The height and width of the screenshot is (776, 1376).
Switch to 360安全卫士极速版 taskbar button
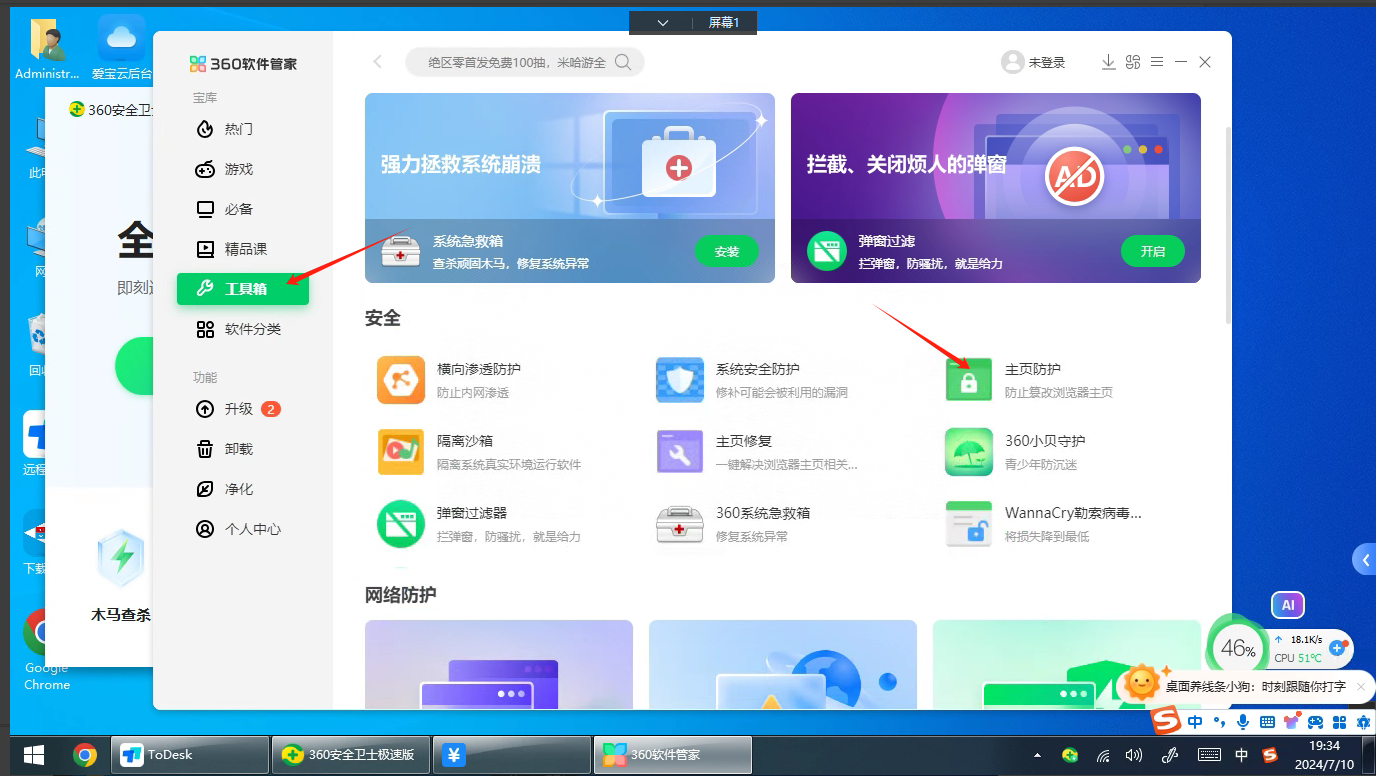coord(350,755)
